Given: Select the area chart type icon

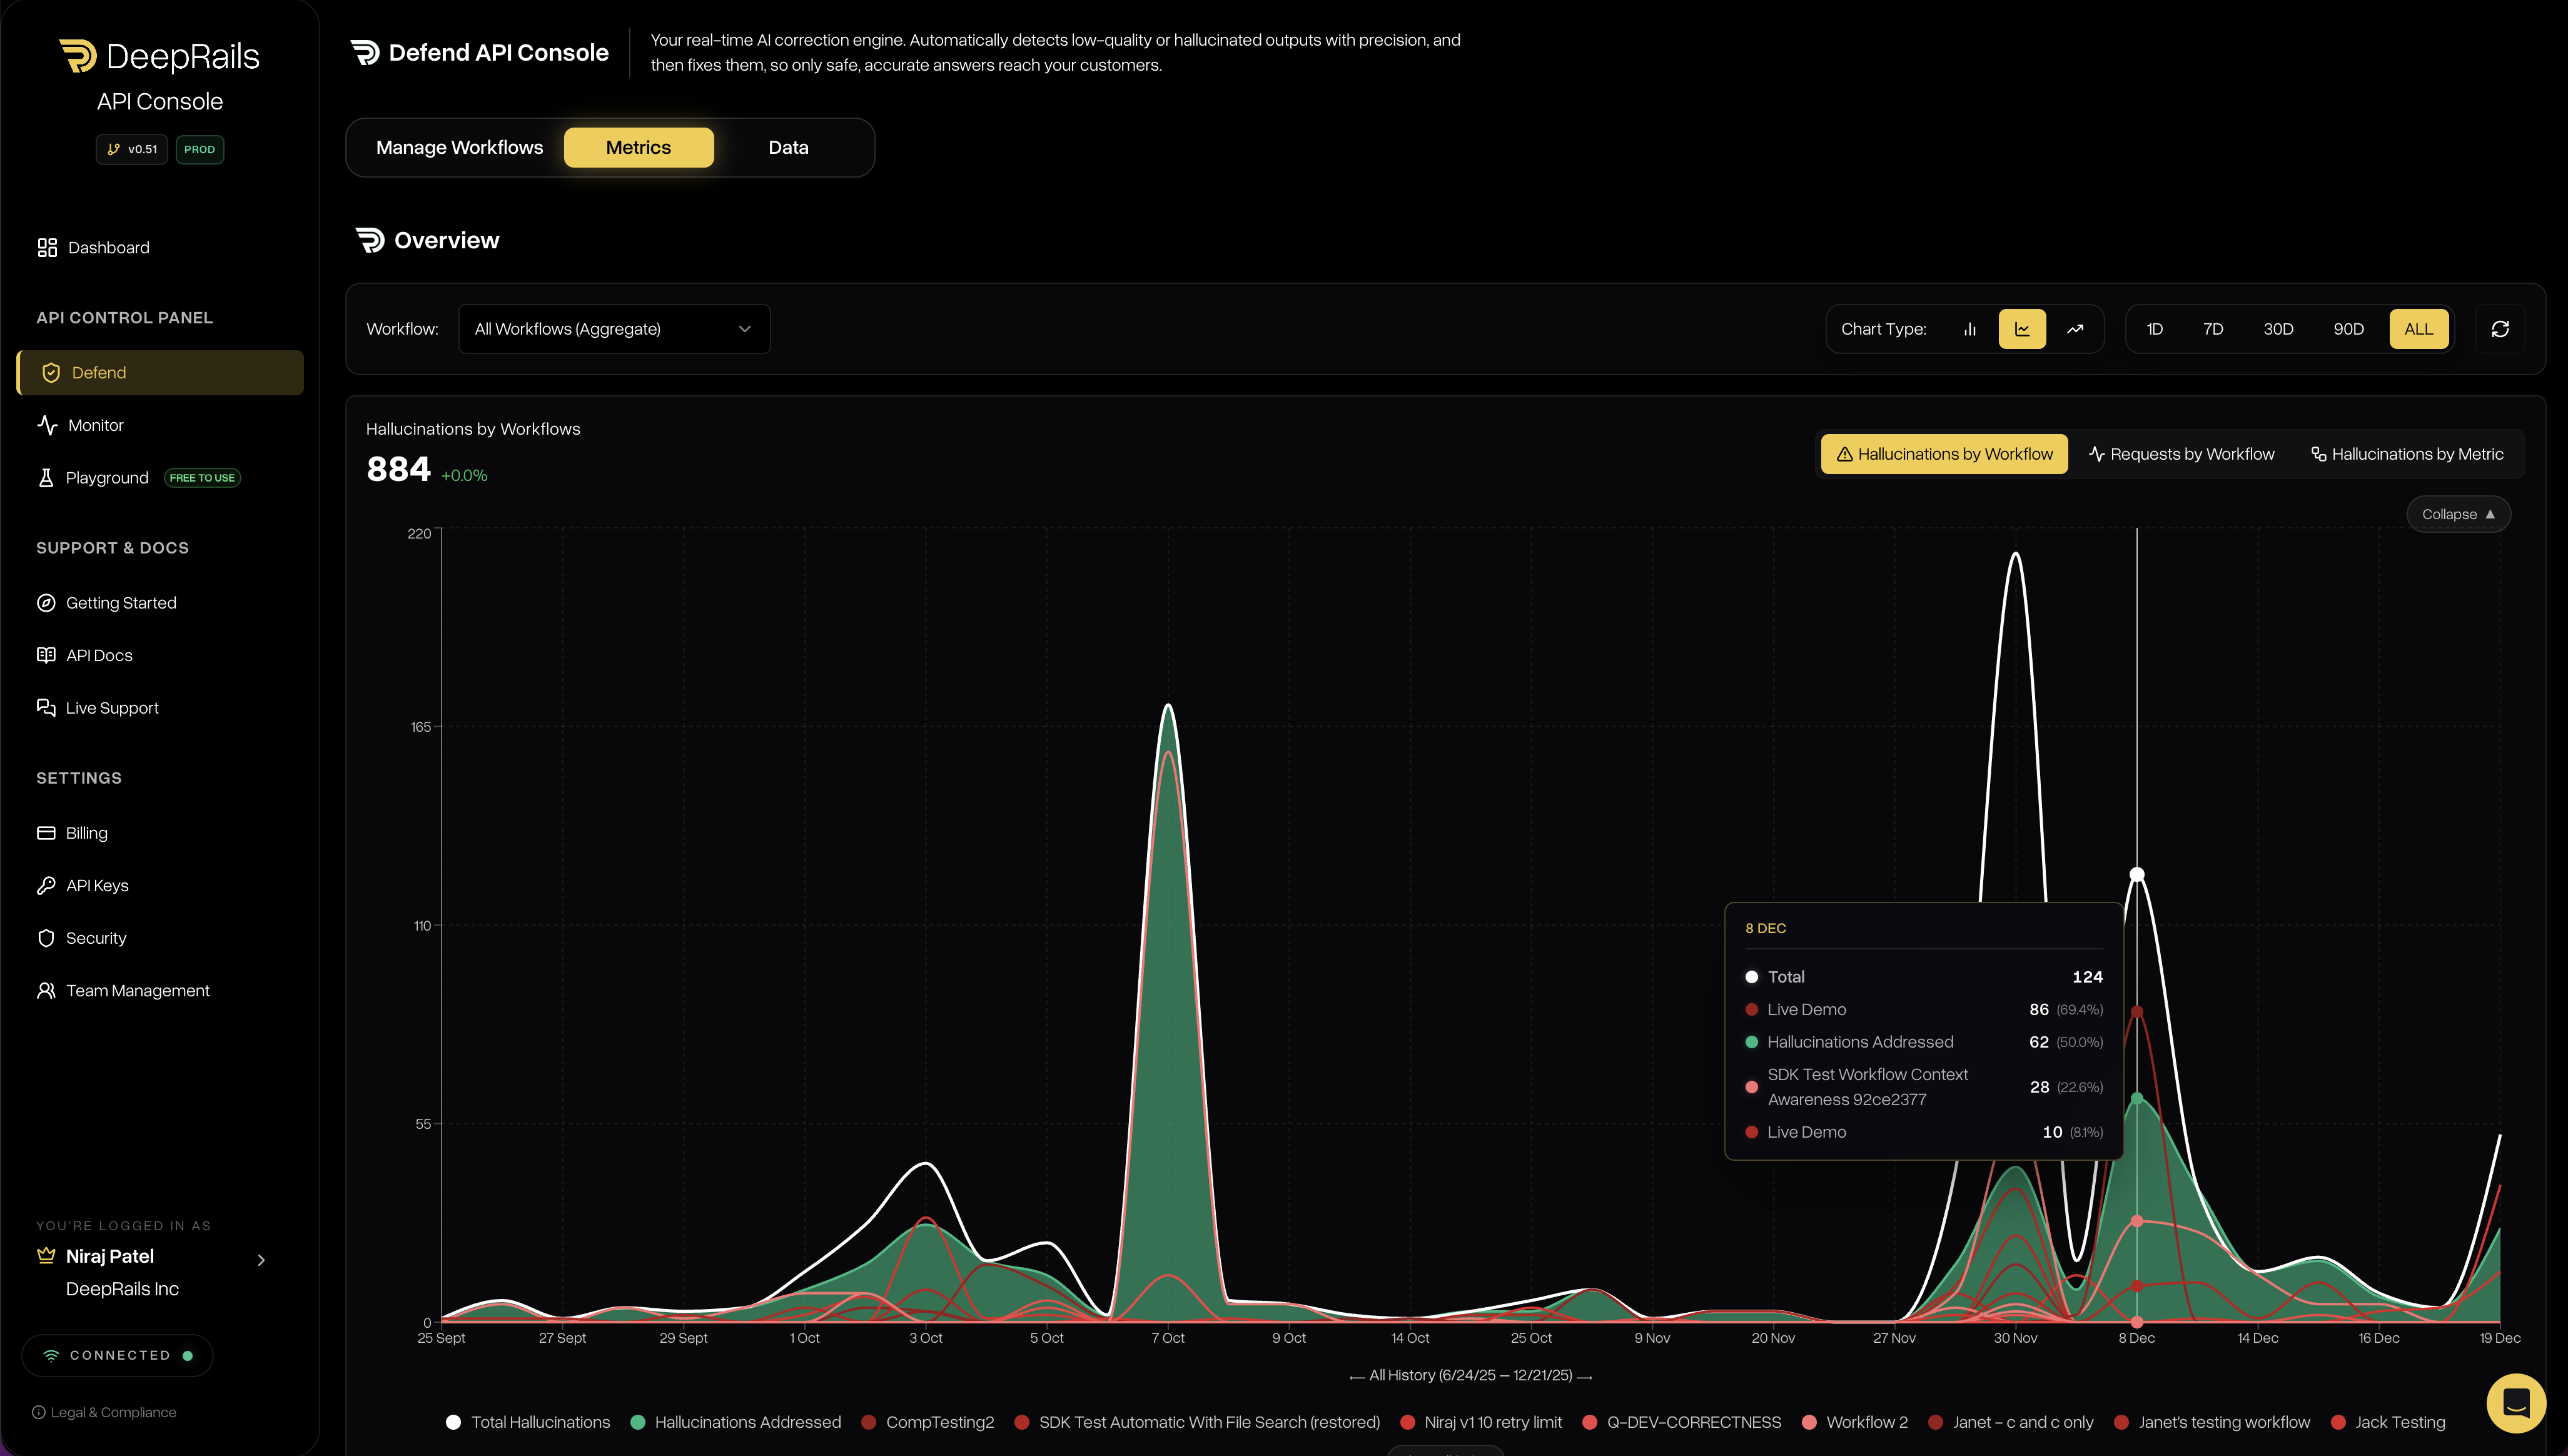Looking at the screenshot, I should [x=2022, y=329].
